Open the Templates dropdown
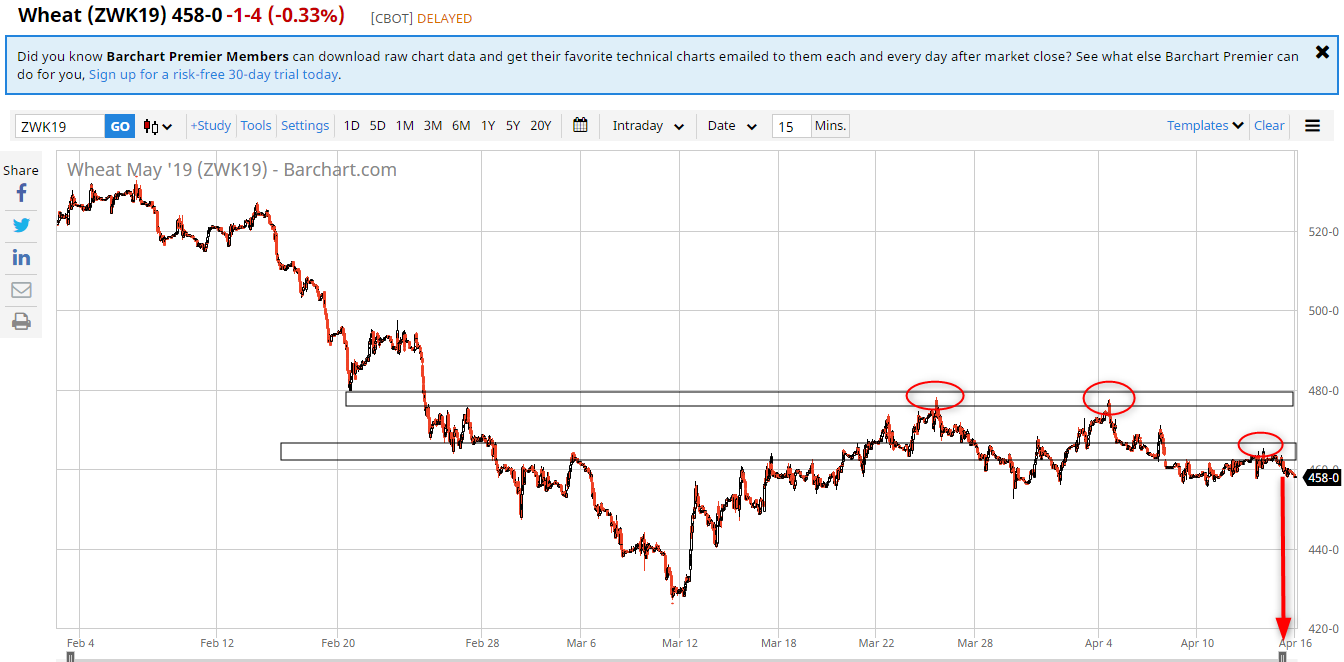 [1205, 126]
